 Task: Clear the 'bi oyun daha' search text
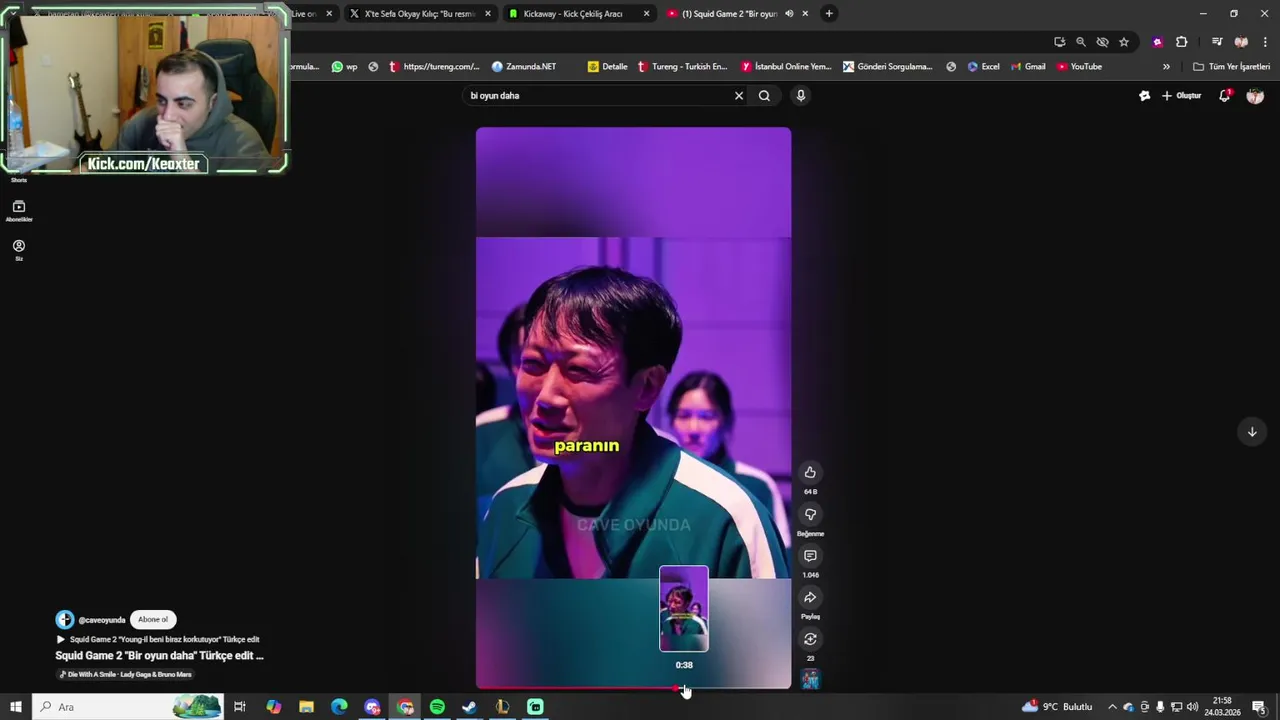(739, 96)
